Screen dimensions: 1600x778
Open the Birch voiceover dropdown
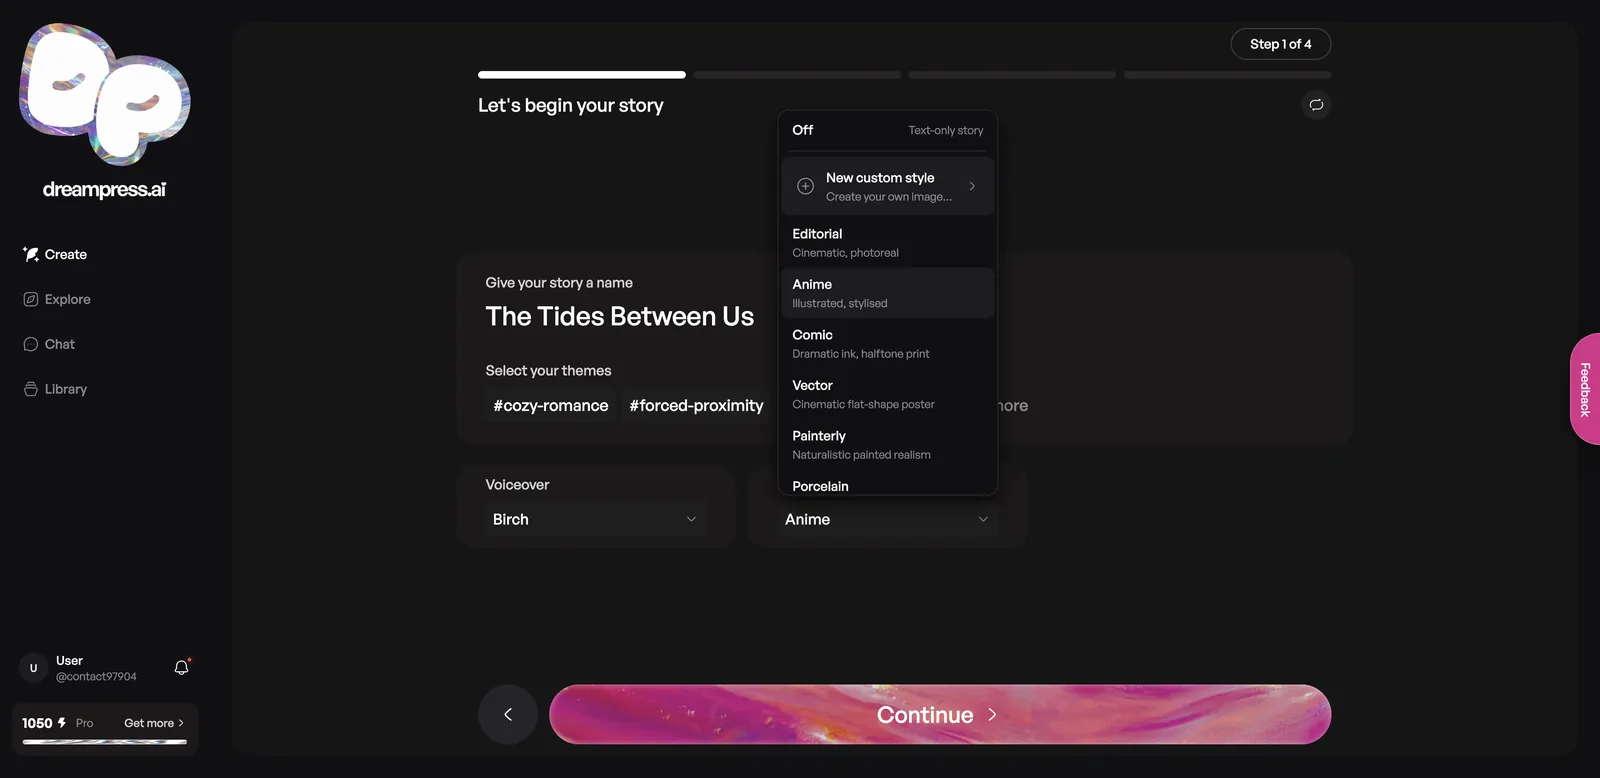(x=595, y=520)
